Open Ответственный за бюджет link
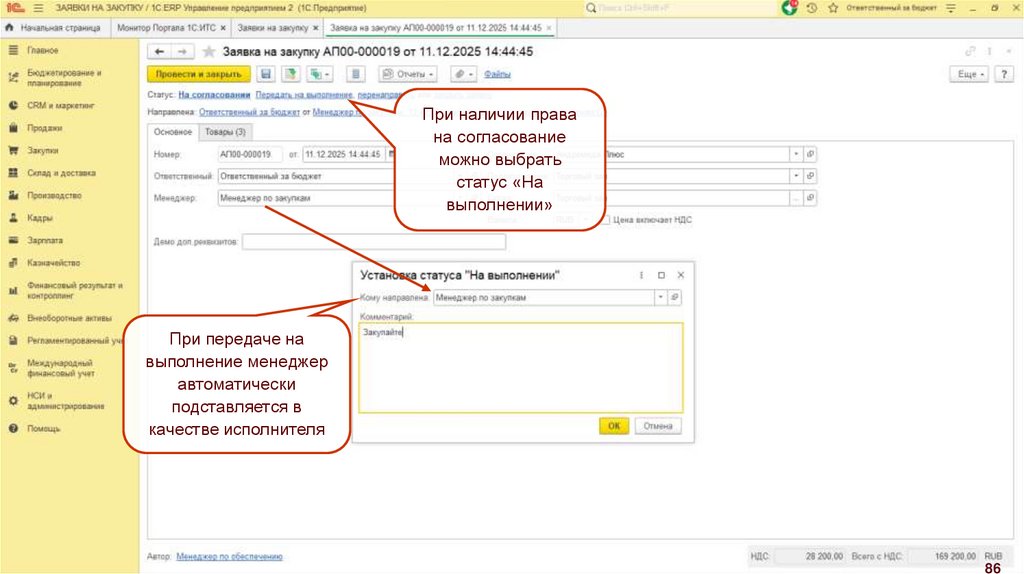The image size is (1024, 574). coord(249,112)
